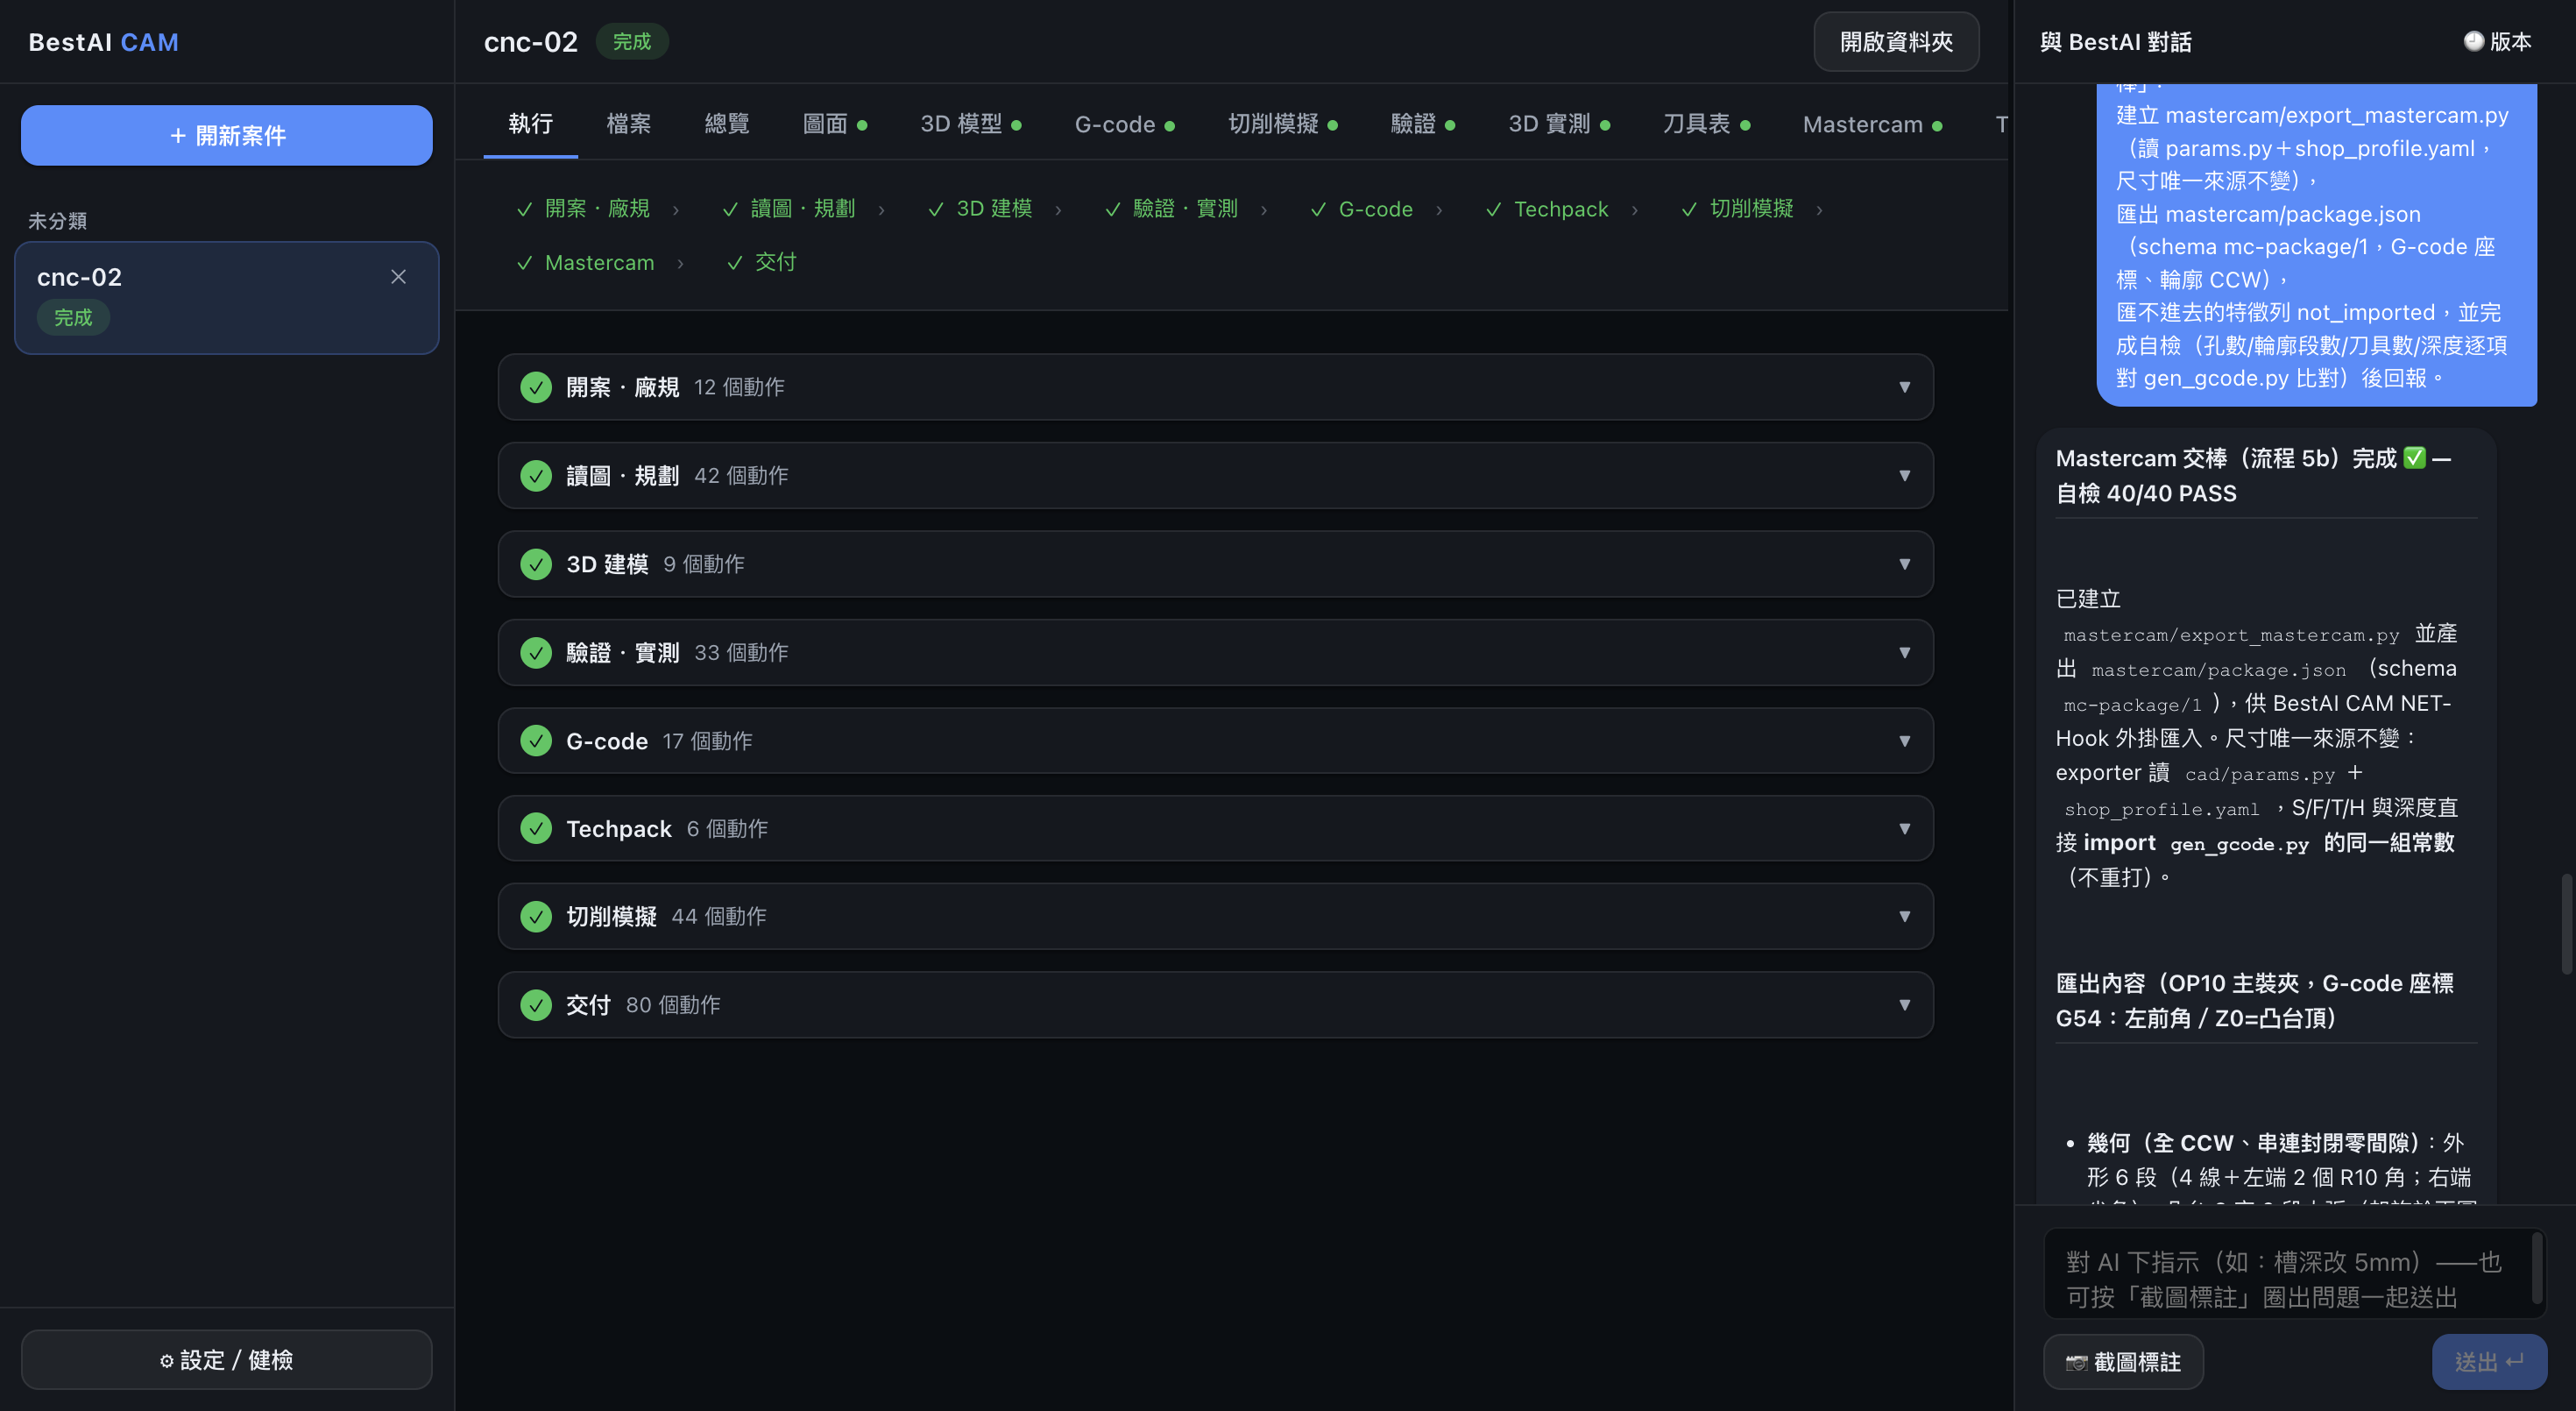
Task: Expand the Techpack section arrow
Action: 1904,828
